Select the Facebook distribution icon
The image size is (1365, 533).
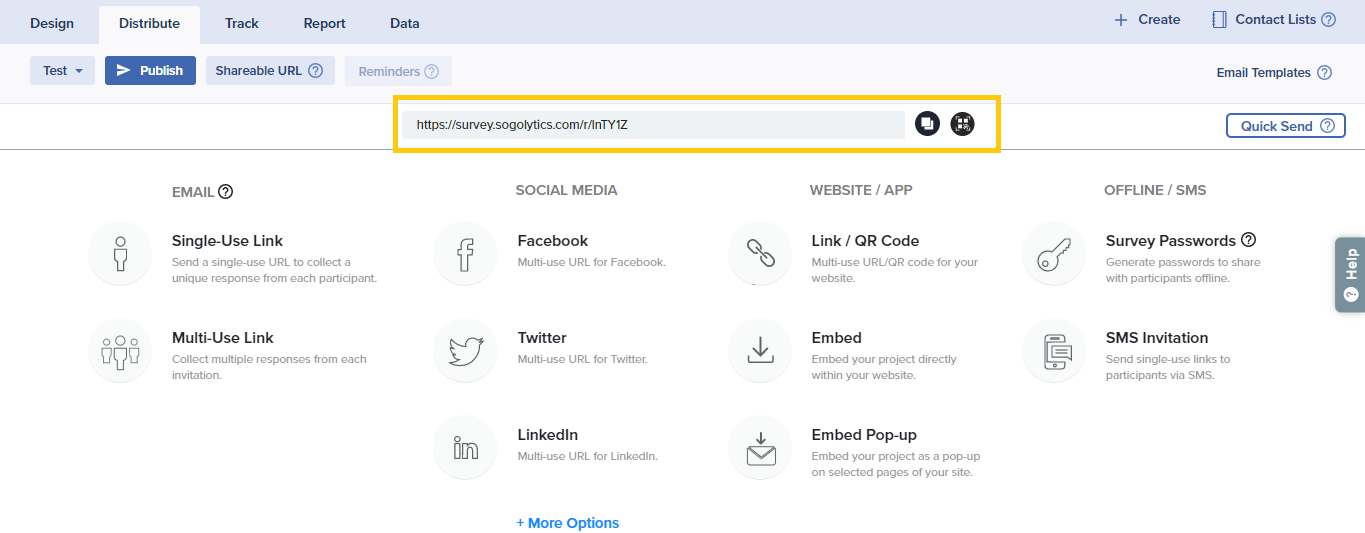[x=465, y=254]
